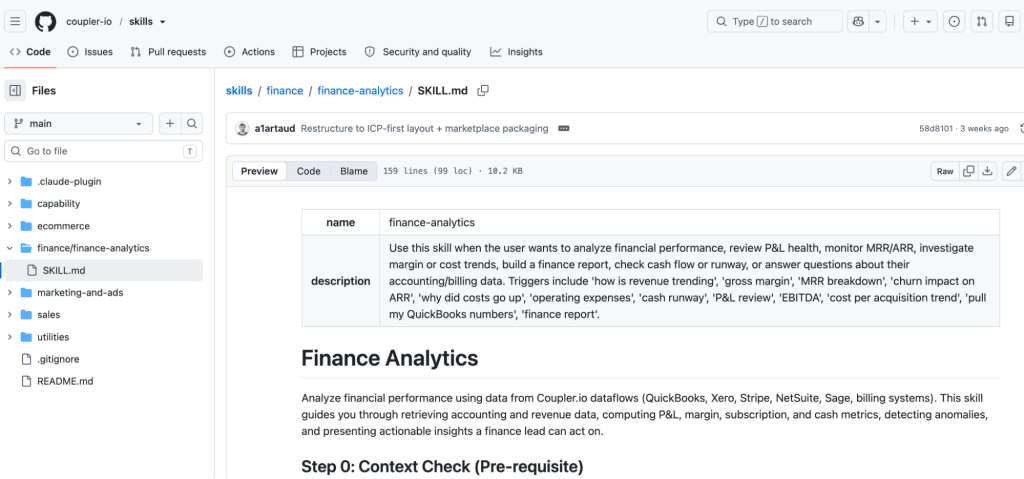Expand the utilities folder
The width and height of the screenshot is (1024, 479).
10,337
